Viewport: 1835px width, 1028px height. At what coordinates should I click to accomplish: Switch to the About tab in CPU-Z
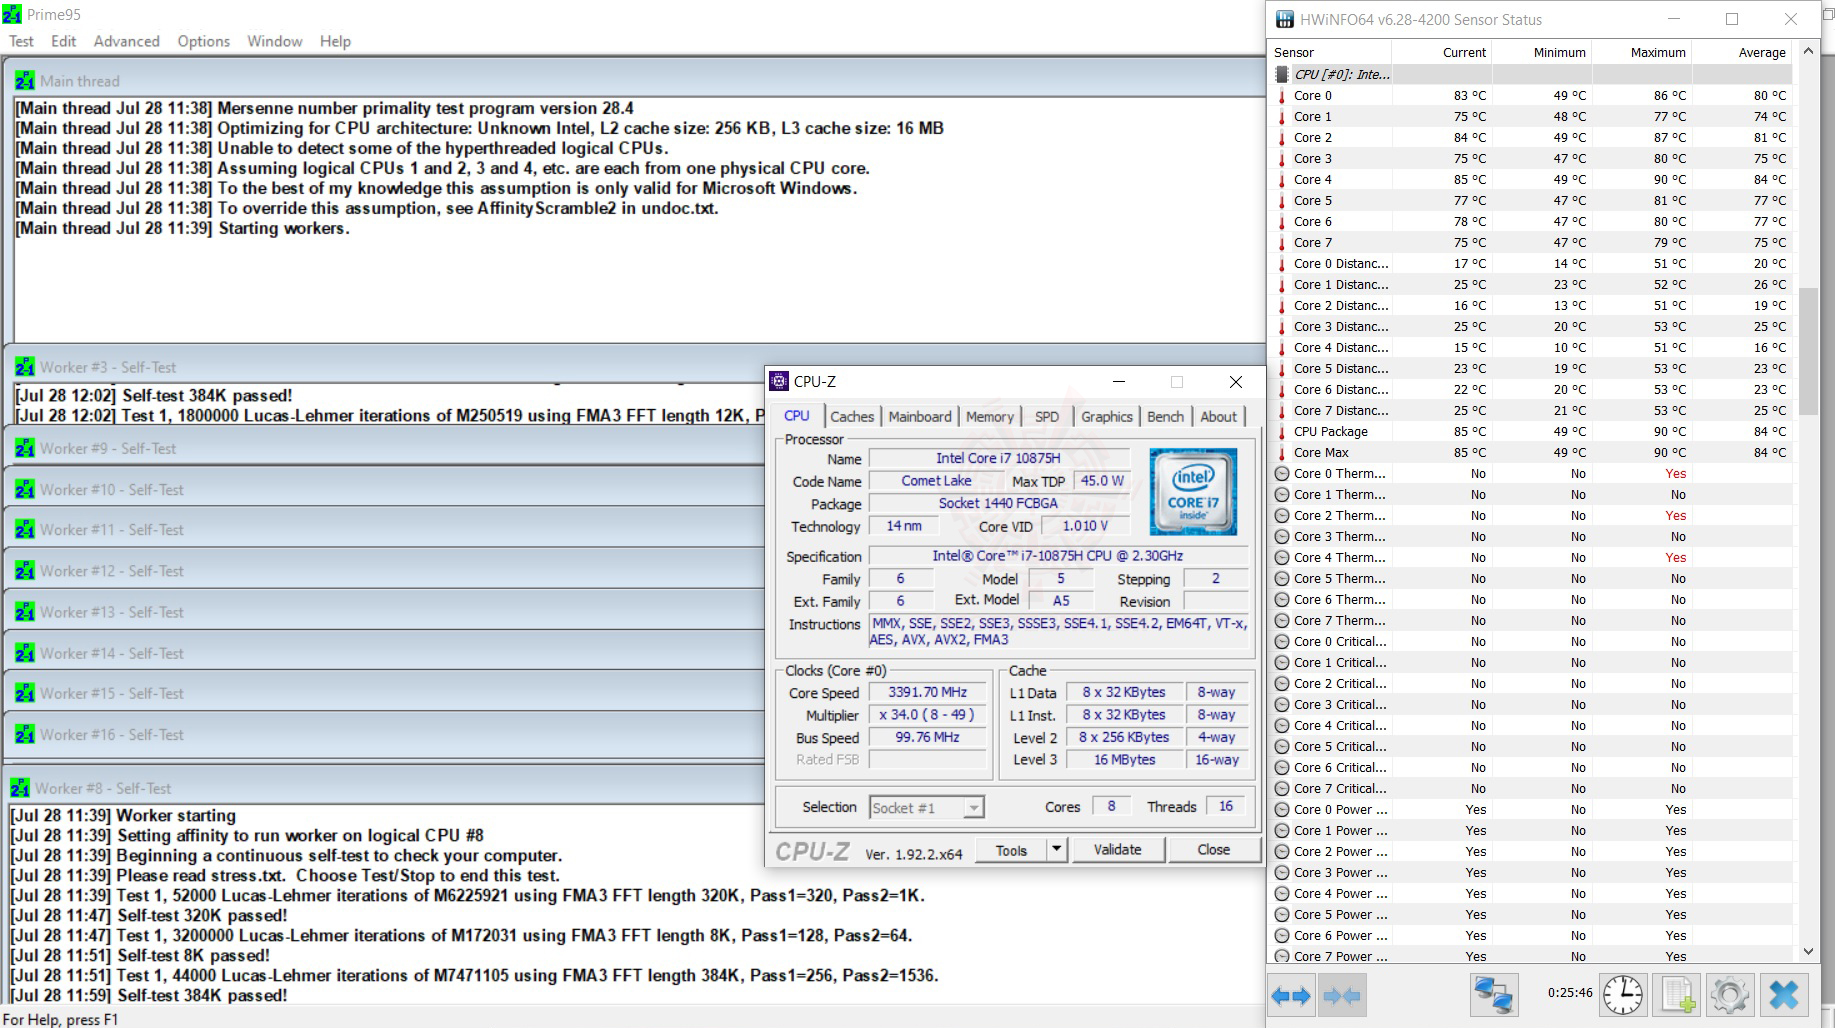click(1218, 417)
